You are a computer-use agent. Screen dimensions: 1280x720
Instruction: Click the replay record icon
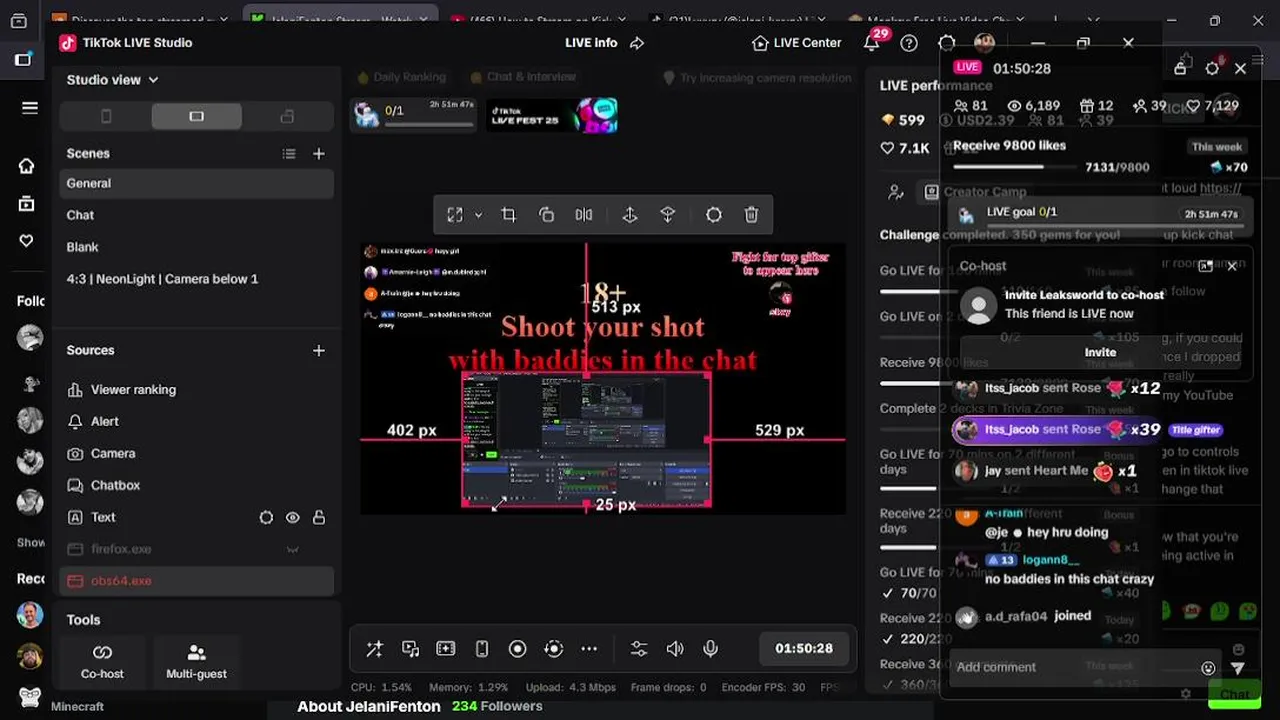(x=553, y=649)
